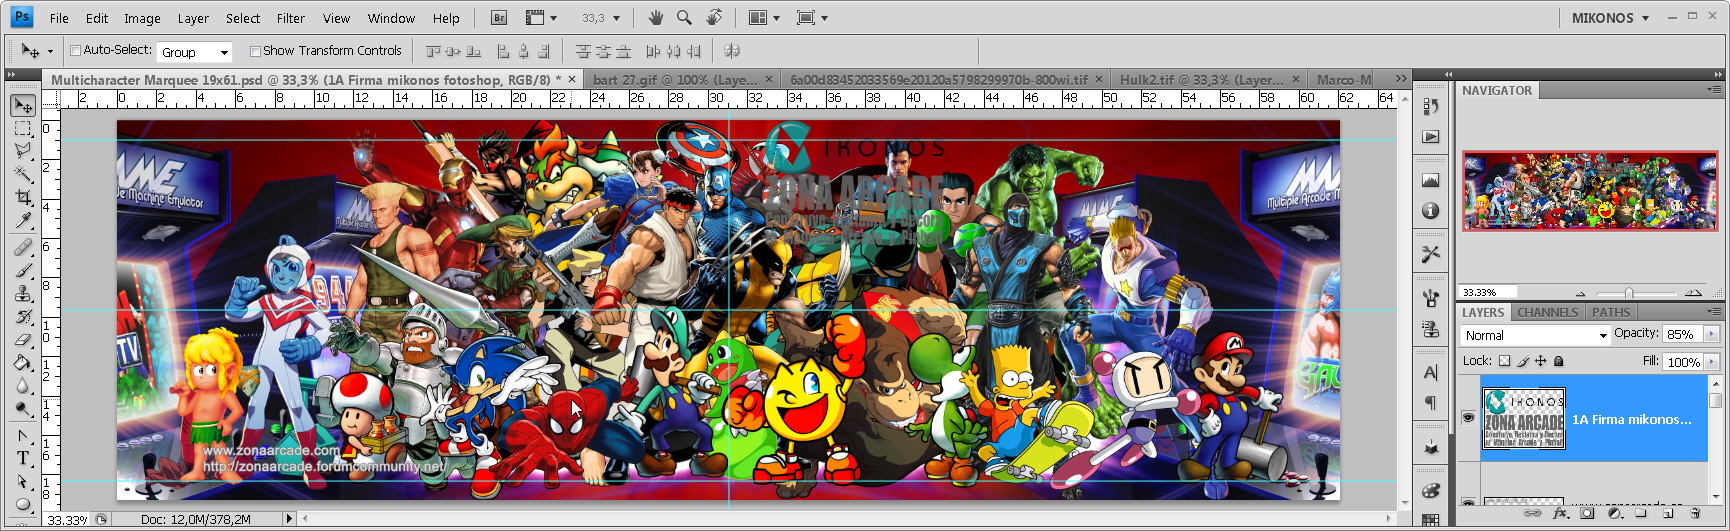
Task: Enable the Auto-Select checkbox
Action: 75,51
